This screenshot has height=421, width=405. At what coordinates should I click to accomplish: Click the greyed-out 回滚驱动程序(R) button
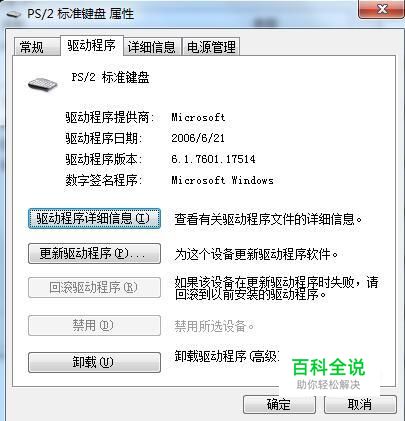coord(94,287)
